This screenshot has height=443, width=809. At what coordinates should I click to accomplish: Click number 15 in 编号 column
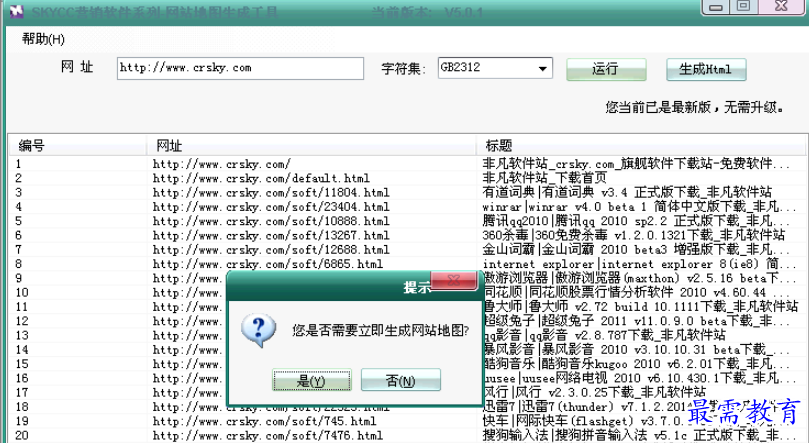pos(22,364)
